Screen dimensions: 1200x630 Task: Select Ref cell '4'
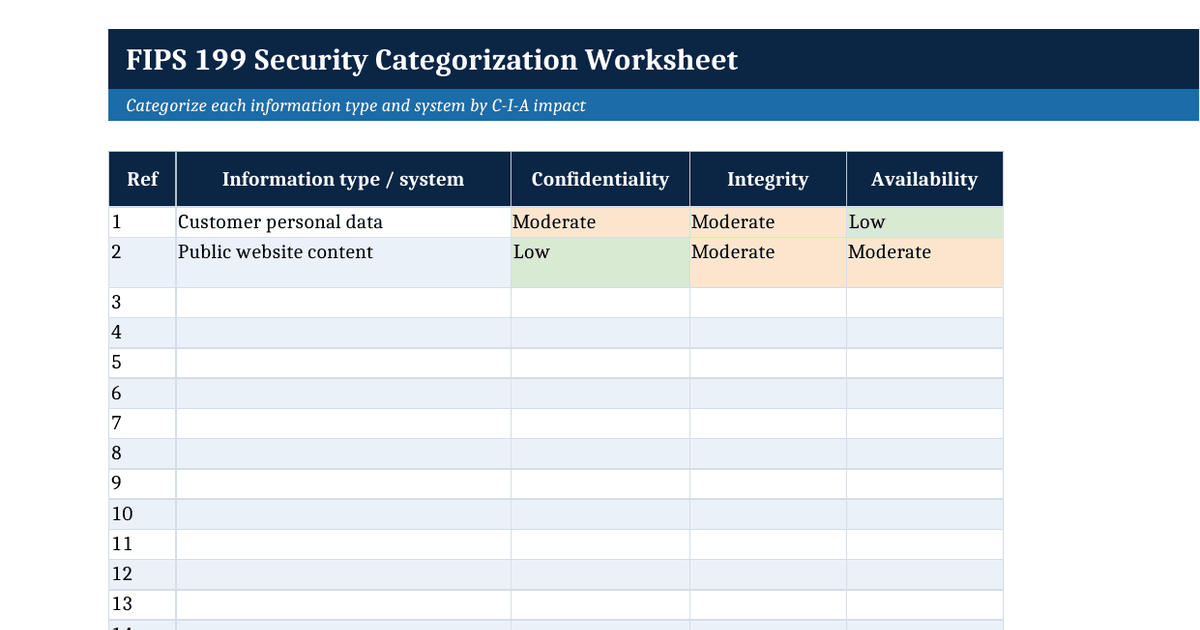tap(142, 332)
